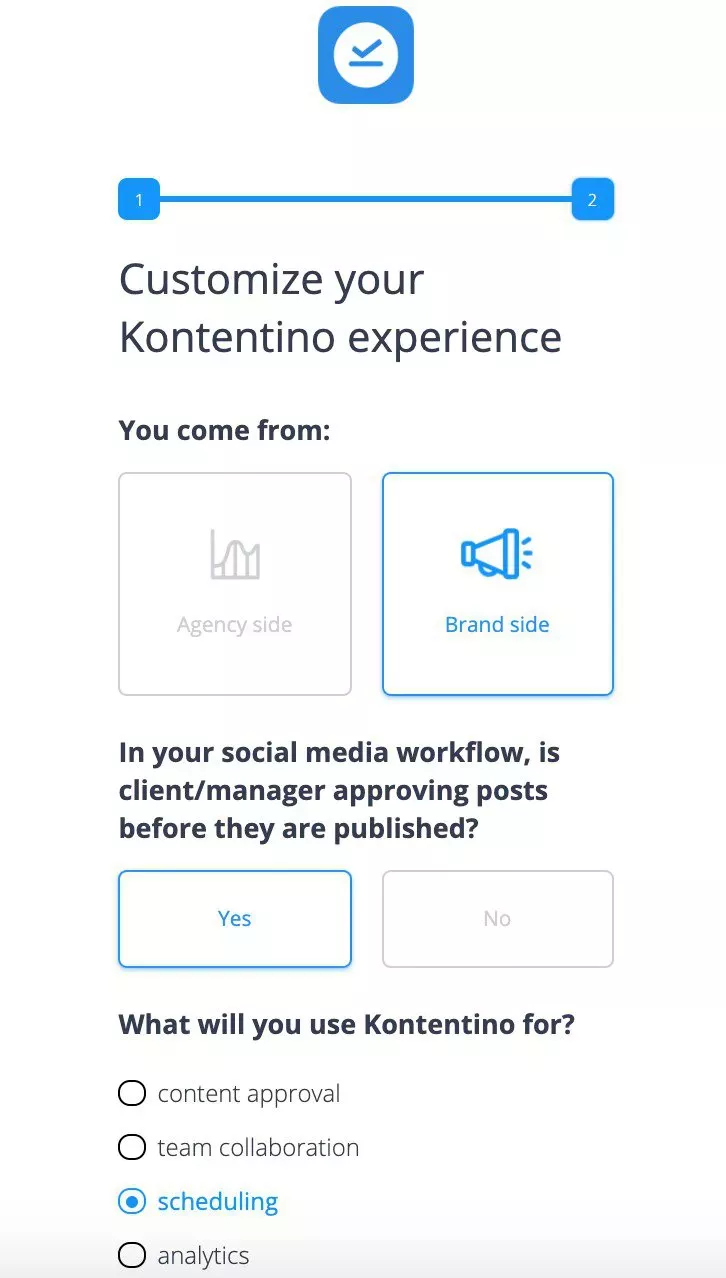The image size is (726, 1278).
Task: Select the content approval radio button
Action: coord(132,1093)
